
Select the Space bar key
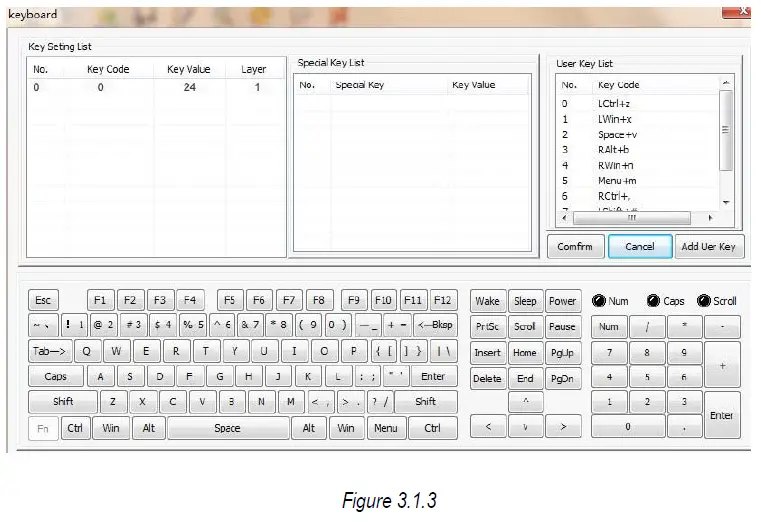pos(228,428)
